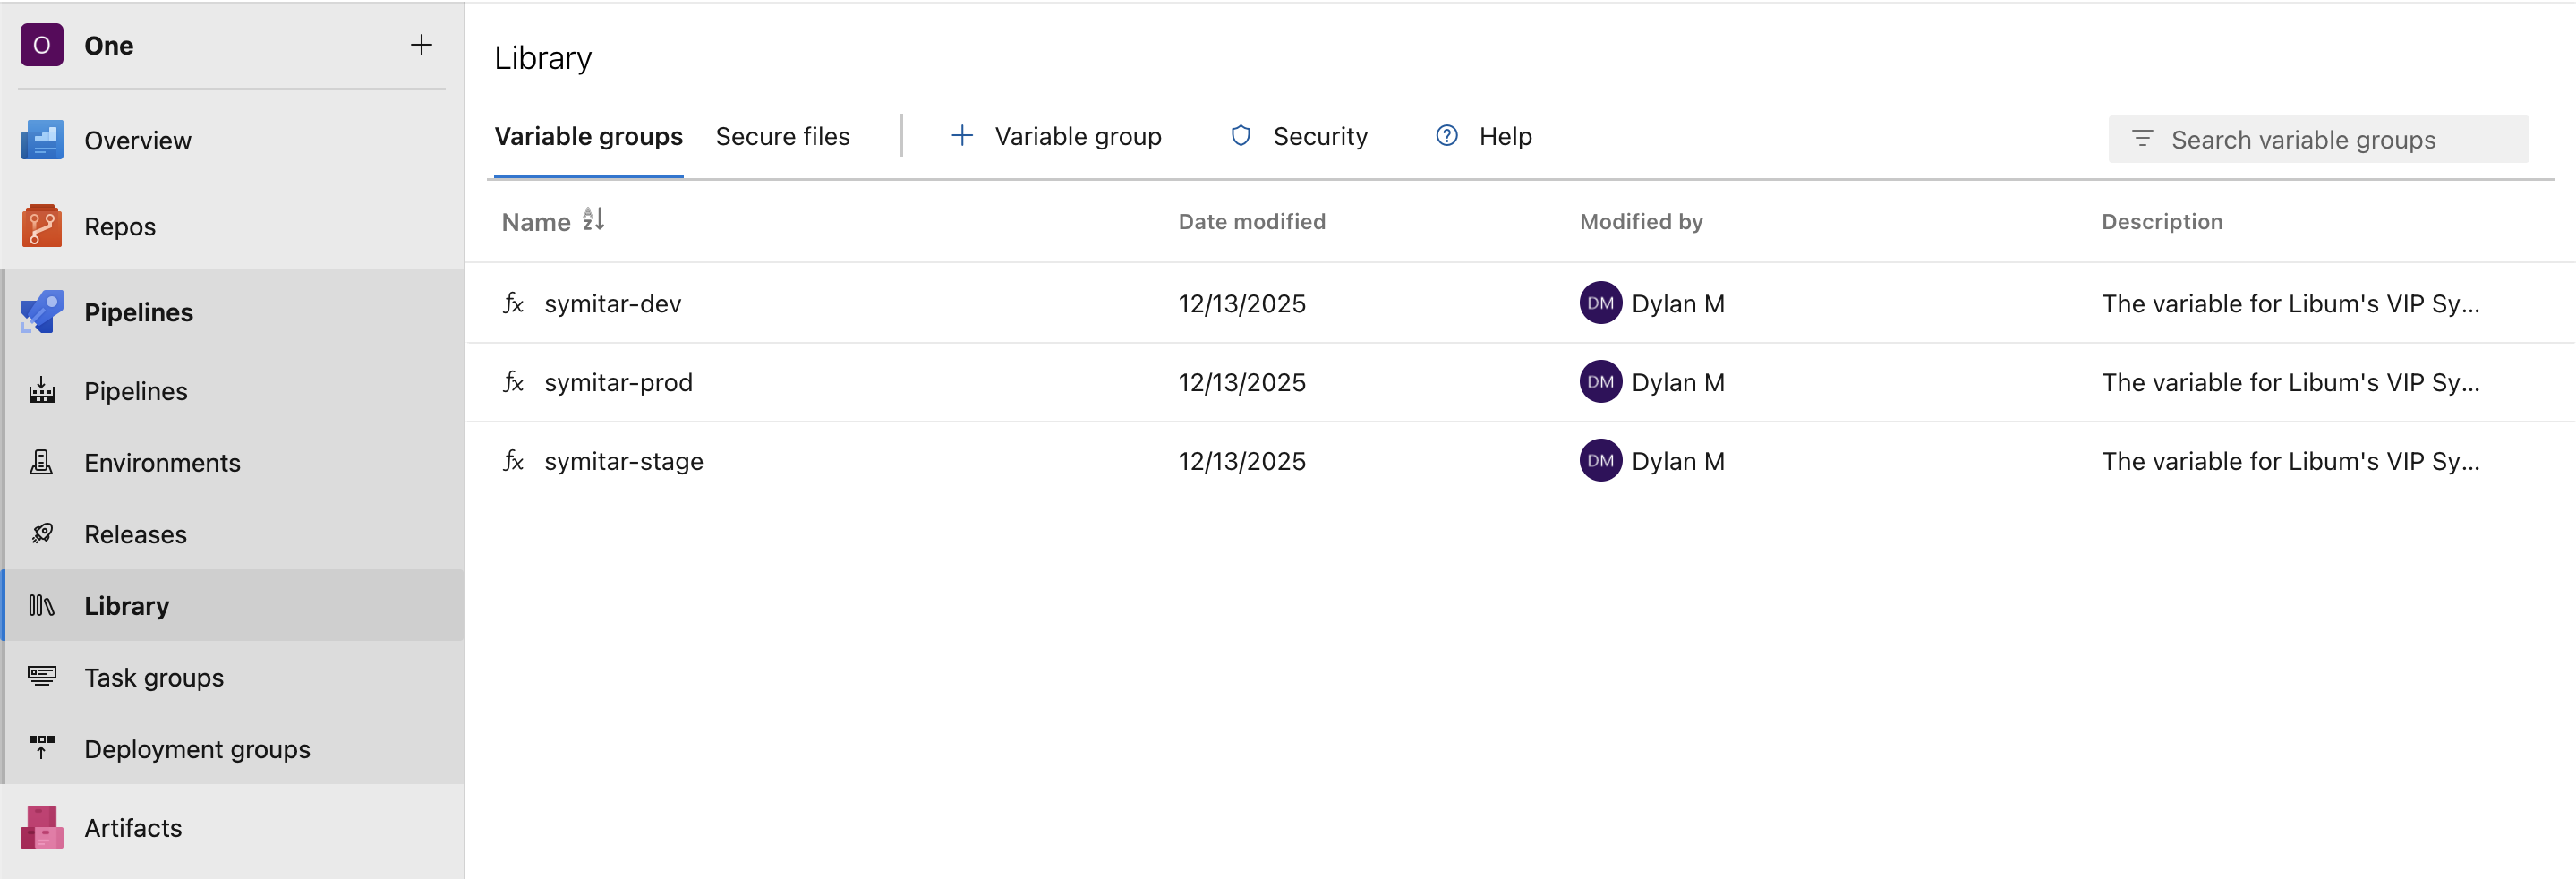Click the plus icon next to One

[421, 45]
